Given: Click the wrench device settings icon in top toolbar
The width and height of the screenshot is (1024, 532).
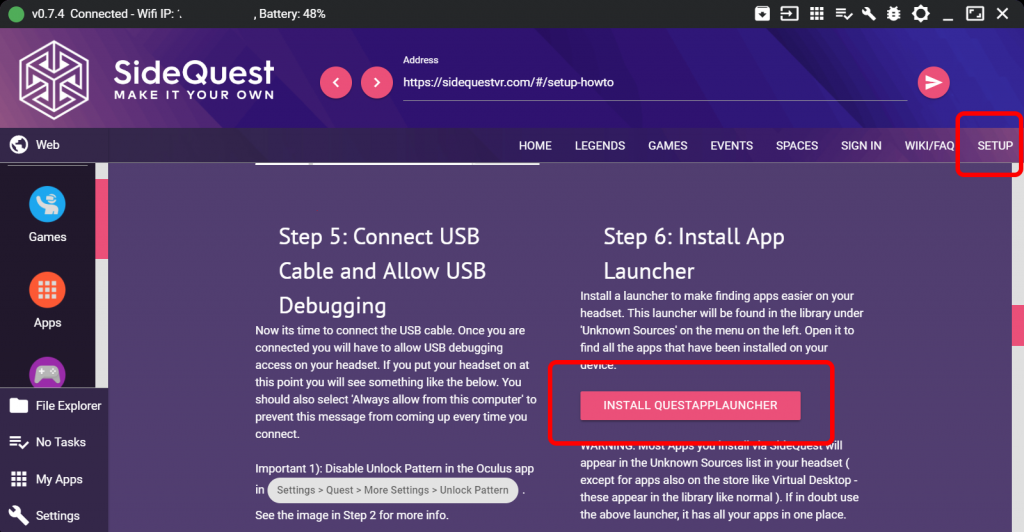Looking at the screenshot, I should (869, 14).
